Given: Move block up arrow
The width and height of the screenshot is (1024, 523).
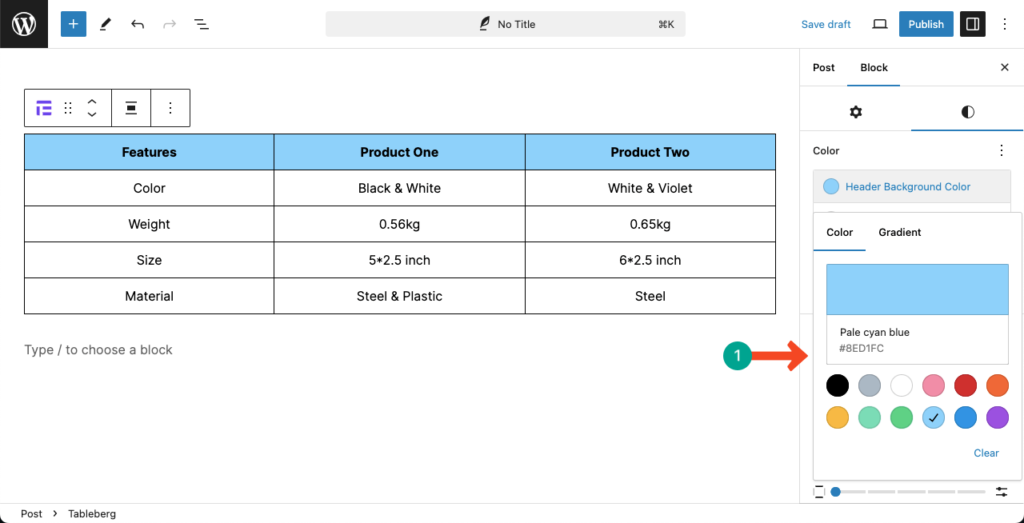Looking at the screenshot, I should [92, 102].
